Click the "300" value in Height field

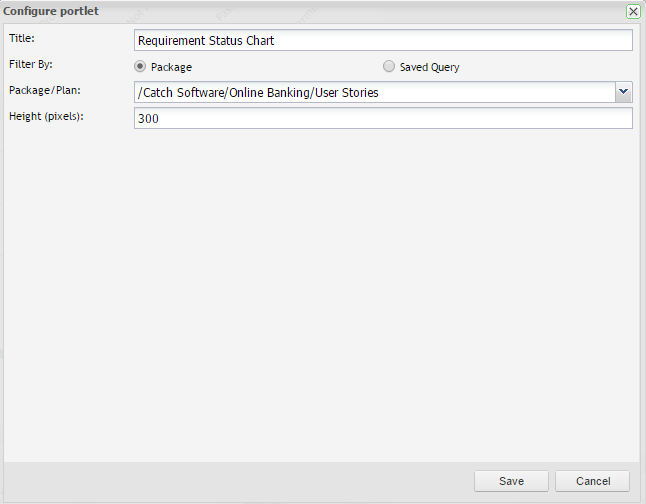(x=149, y=119)
